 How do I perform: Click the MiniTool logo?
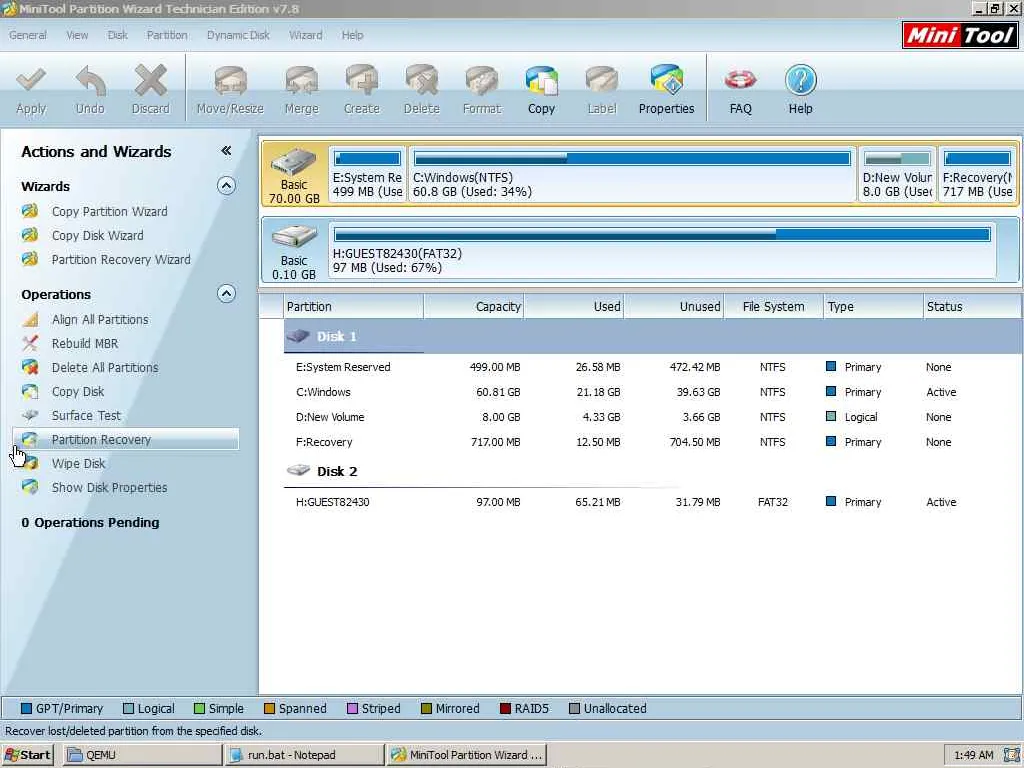(x=960, y=35)
